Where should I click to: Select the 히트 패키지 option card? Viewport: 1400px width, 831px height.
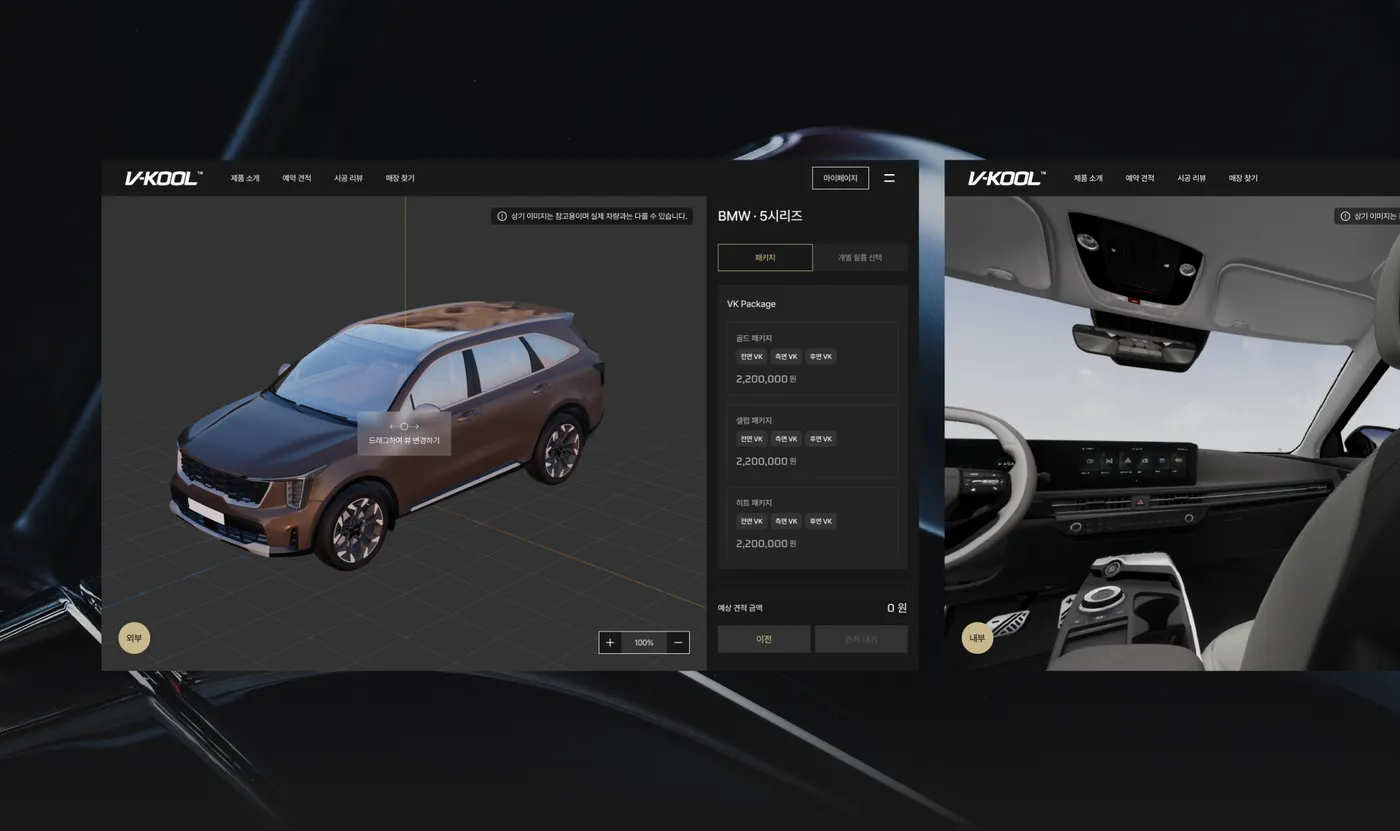[812, 523]
